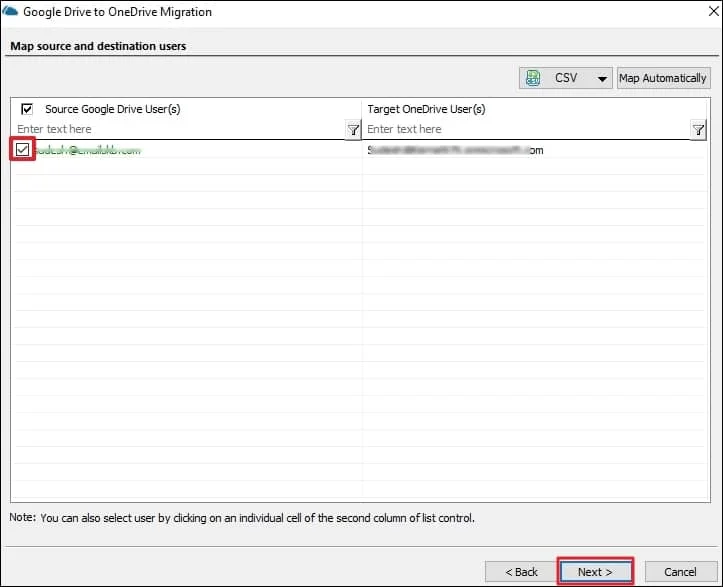Uncheck the source user row checkbox
This screenshot has width=723, height=587.
[x=22, y=149]
